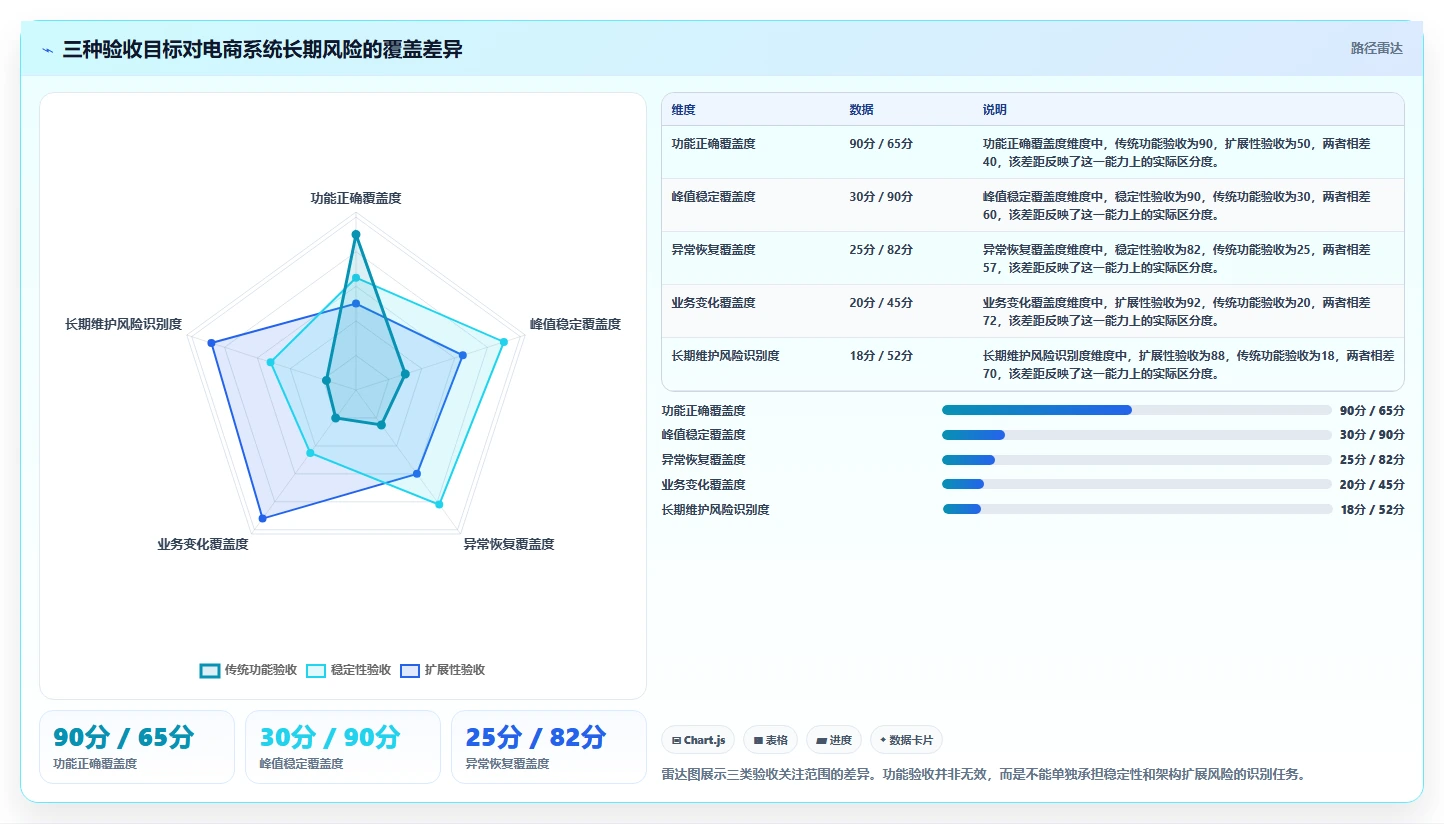Click the 数据 table column header
Image resolution: width=1444 pixels, height=824 pixels.
862,110
